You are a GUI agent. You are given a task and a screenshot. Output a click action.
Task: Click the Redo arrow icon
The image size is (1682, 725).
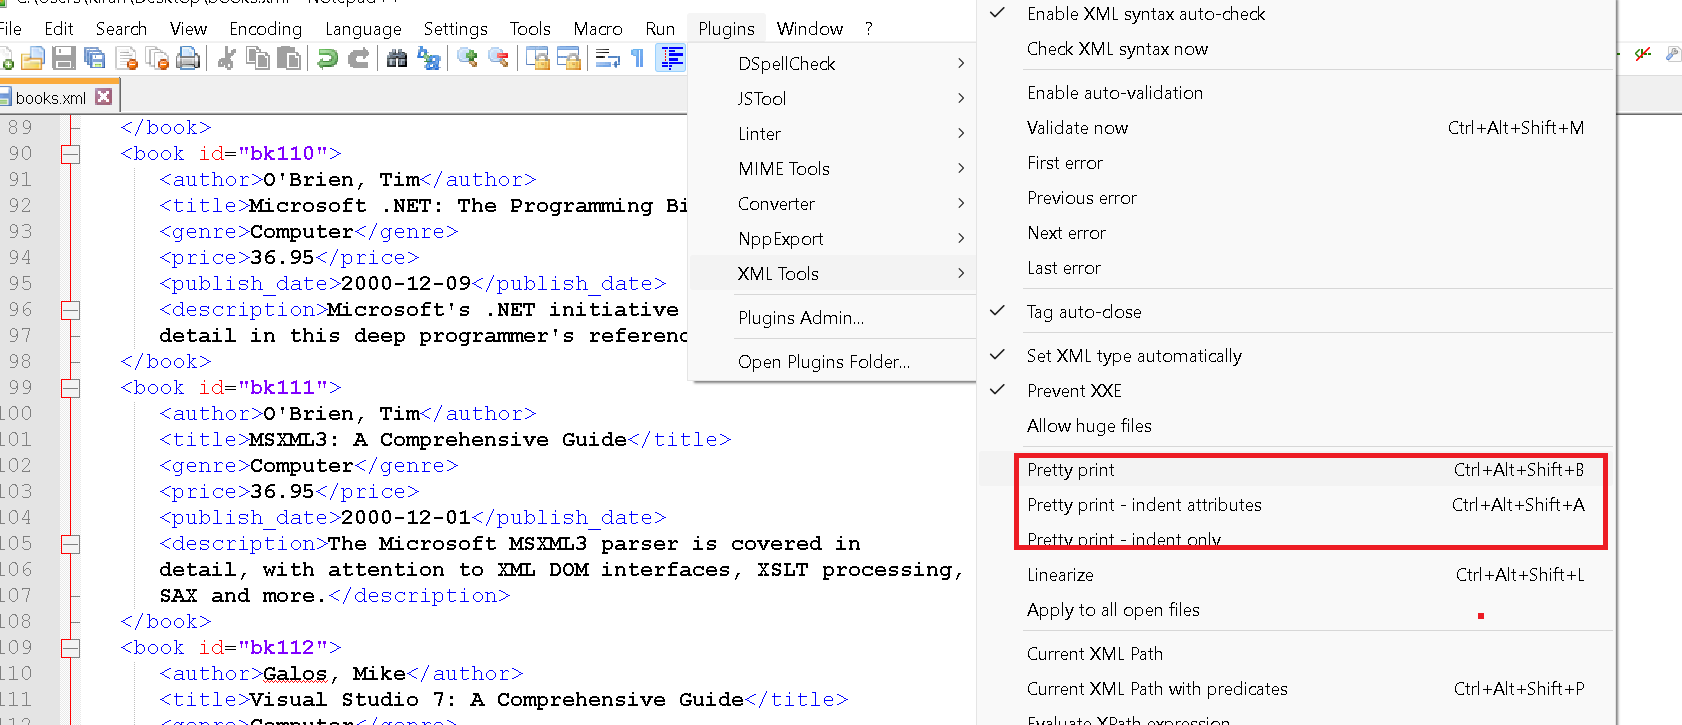click(358, 59)
